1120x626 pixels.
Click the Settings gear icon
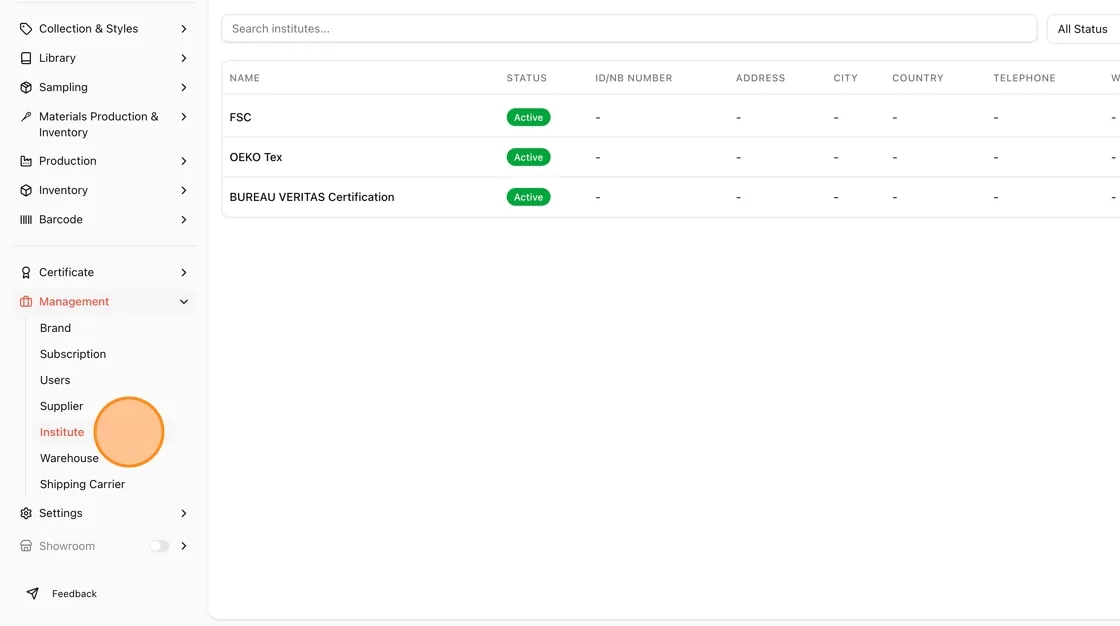click(x=26, y=513)
